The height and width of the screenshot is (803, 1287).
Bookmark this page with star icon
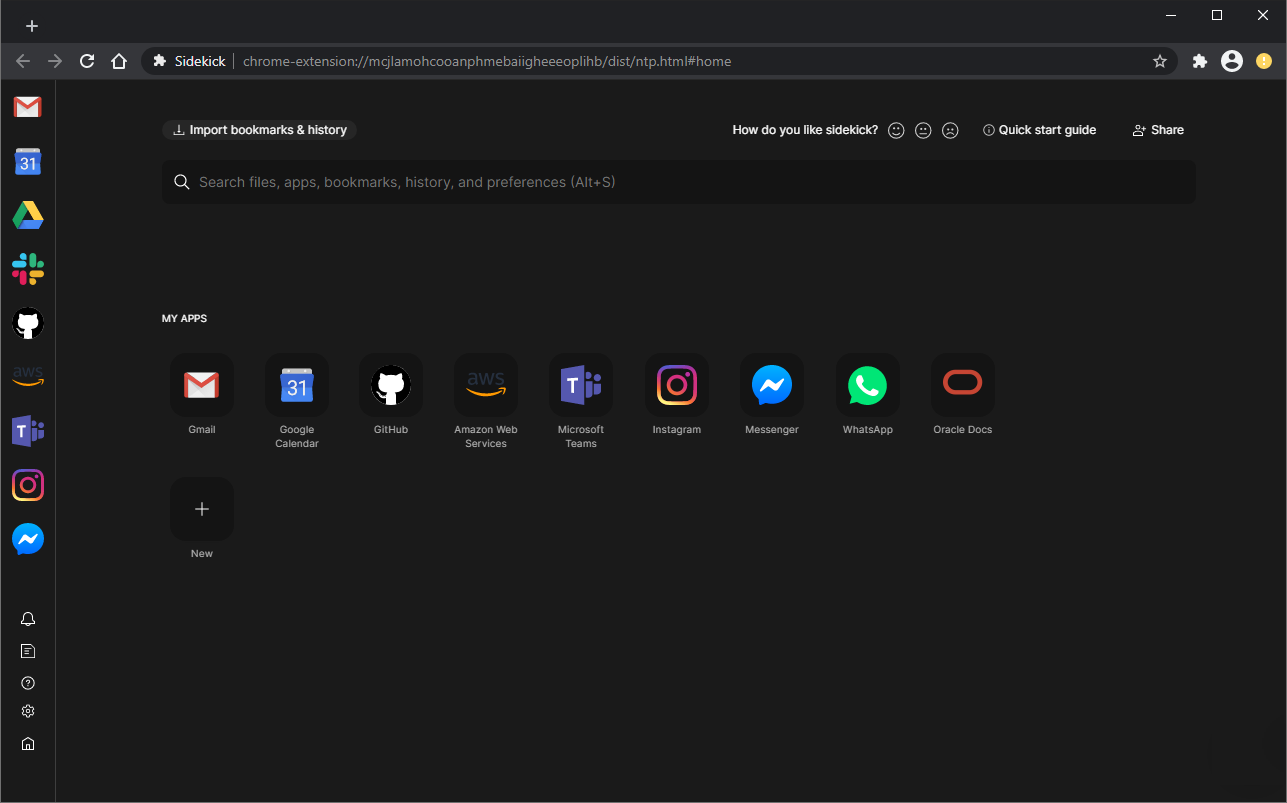pos(1160,61)
